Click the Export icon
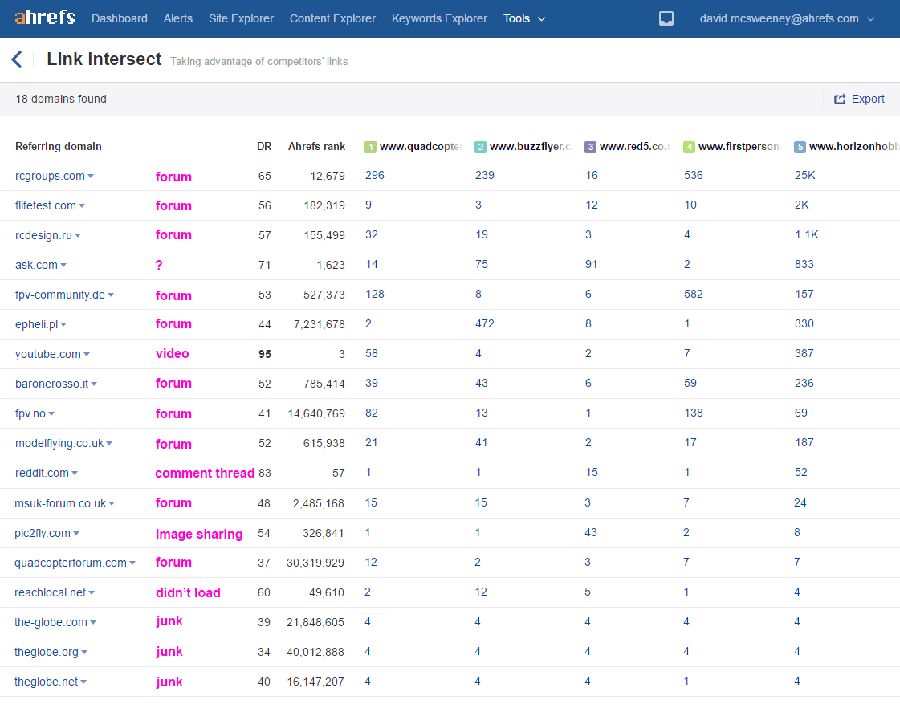 tap(839, 99)
